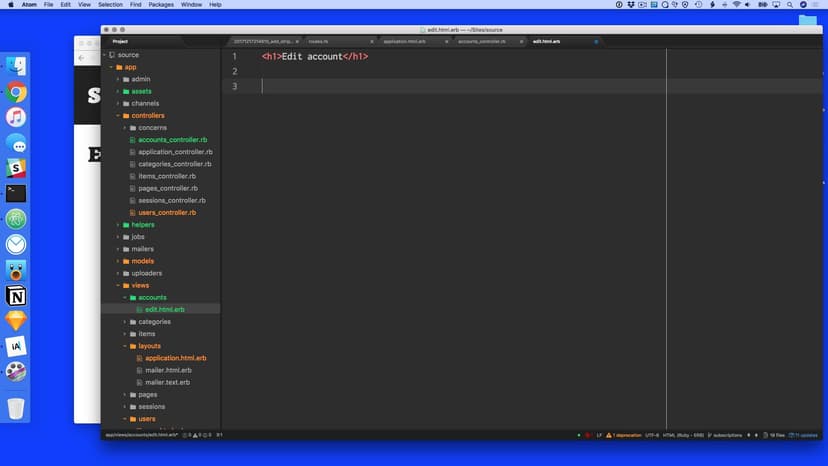Click on empty line 3 in the editor
This screenshot has width=828, height=466.
[x=450, y=87]
